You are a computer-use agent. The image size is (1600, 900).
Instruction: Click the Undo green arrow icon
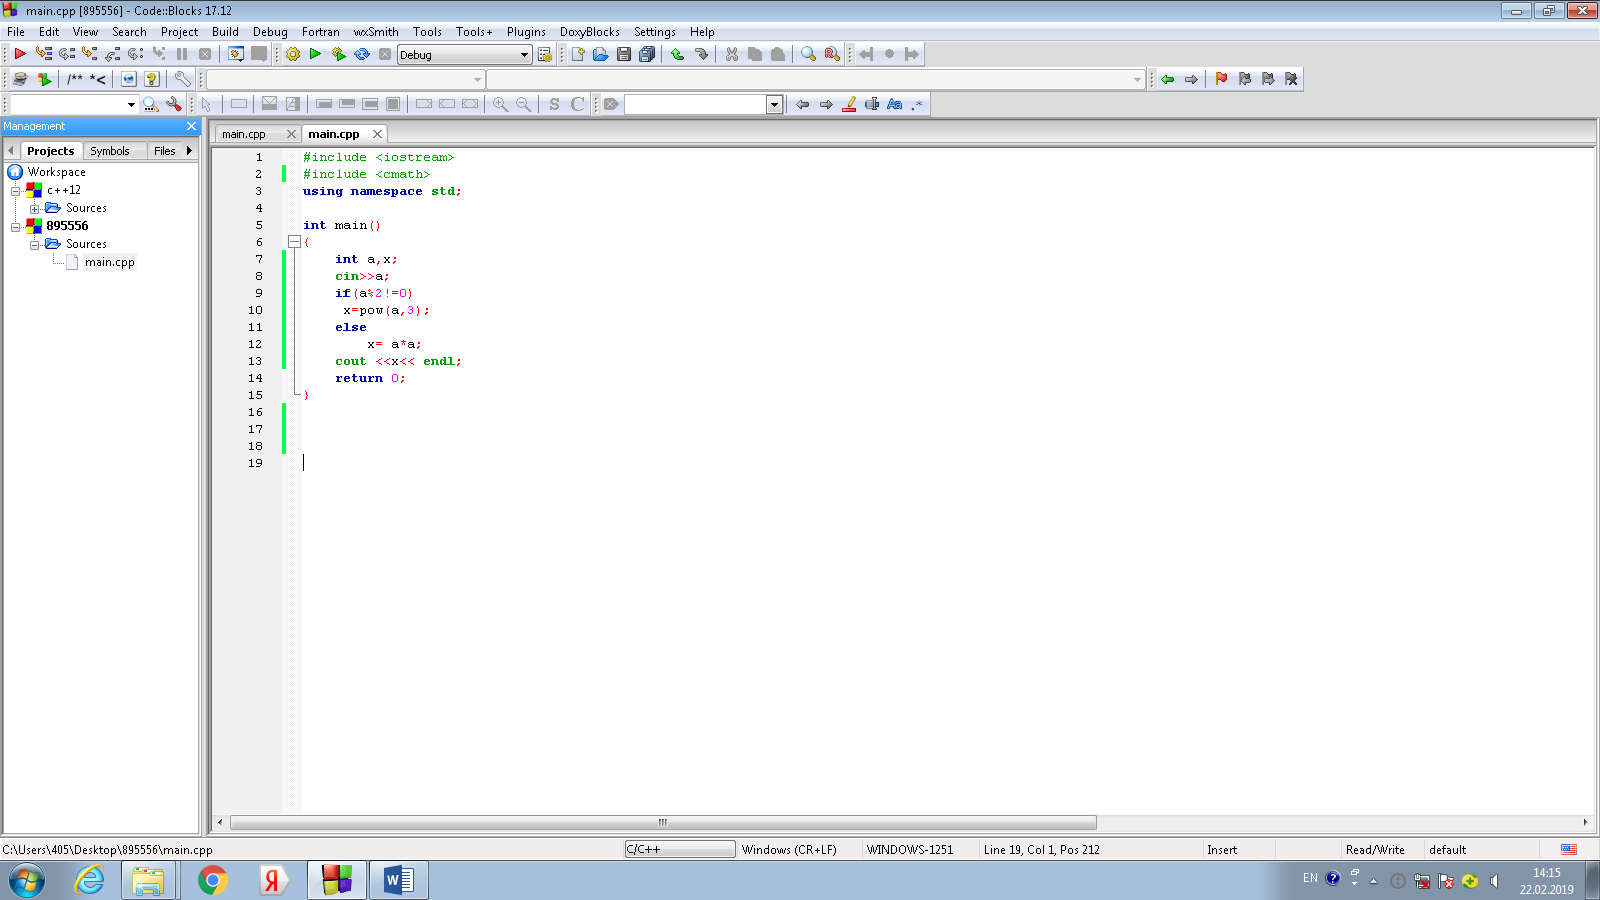677,54
